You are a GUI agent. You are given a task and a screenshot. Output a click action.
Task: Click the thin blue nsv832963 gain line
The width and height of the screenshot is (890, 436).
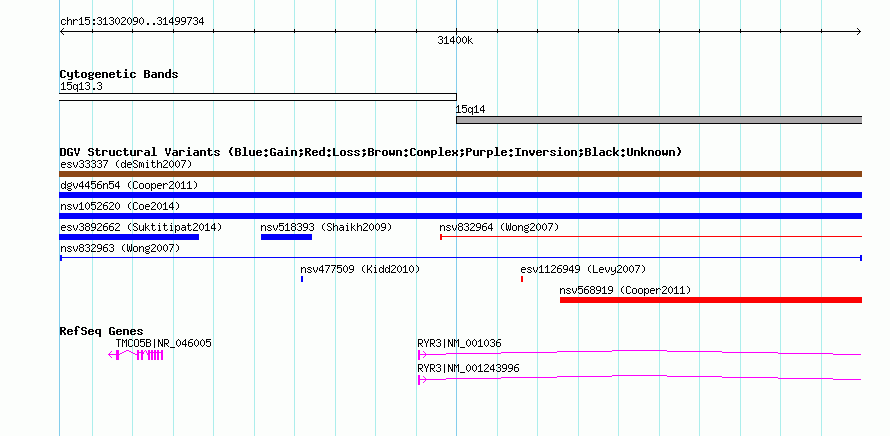(461, 258)
